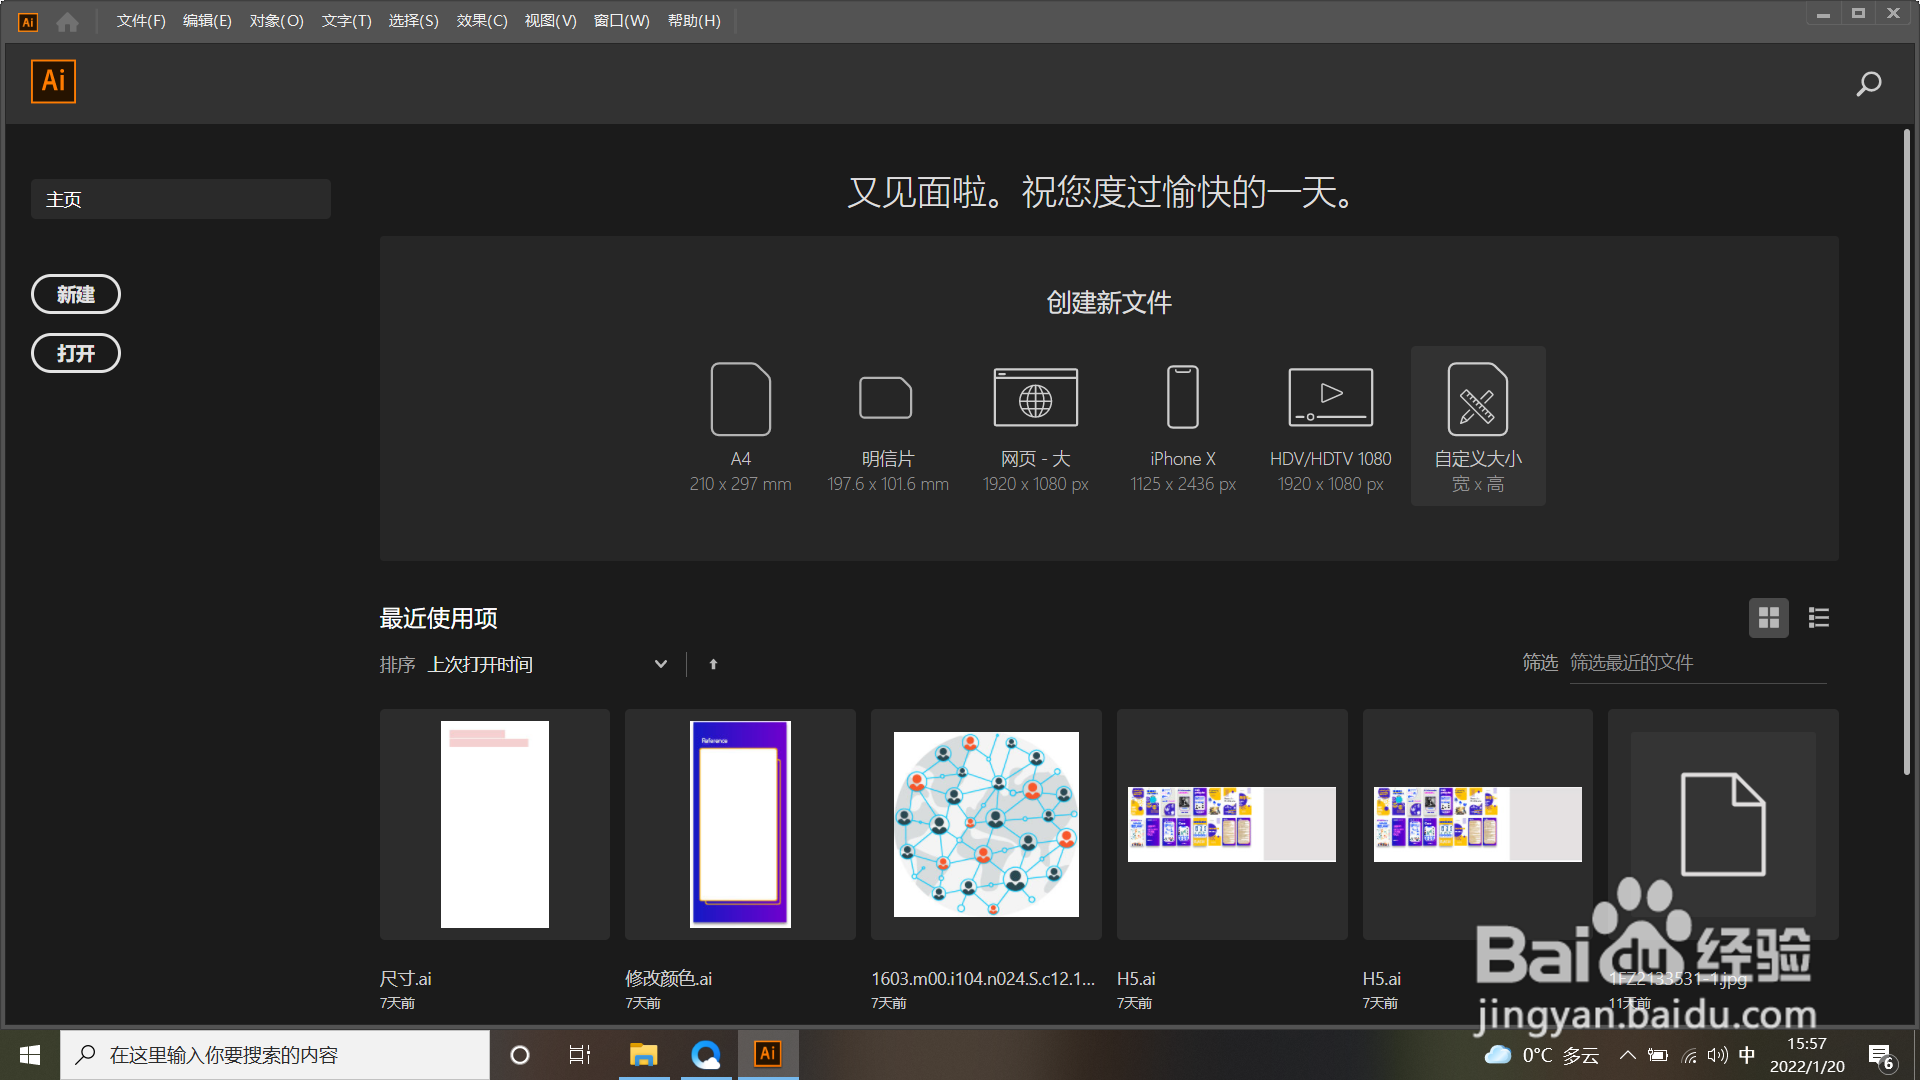Go to home via house icon
This screenshot has width=1920, height=1080.
click(x=67, y=21)
